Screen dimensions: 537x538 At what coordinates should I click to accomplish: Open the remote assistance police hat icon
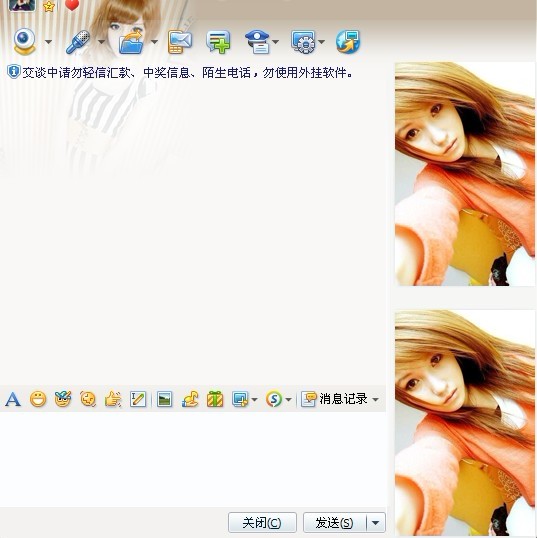pyautogui.click(x=258, y=42)
